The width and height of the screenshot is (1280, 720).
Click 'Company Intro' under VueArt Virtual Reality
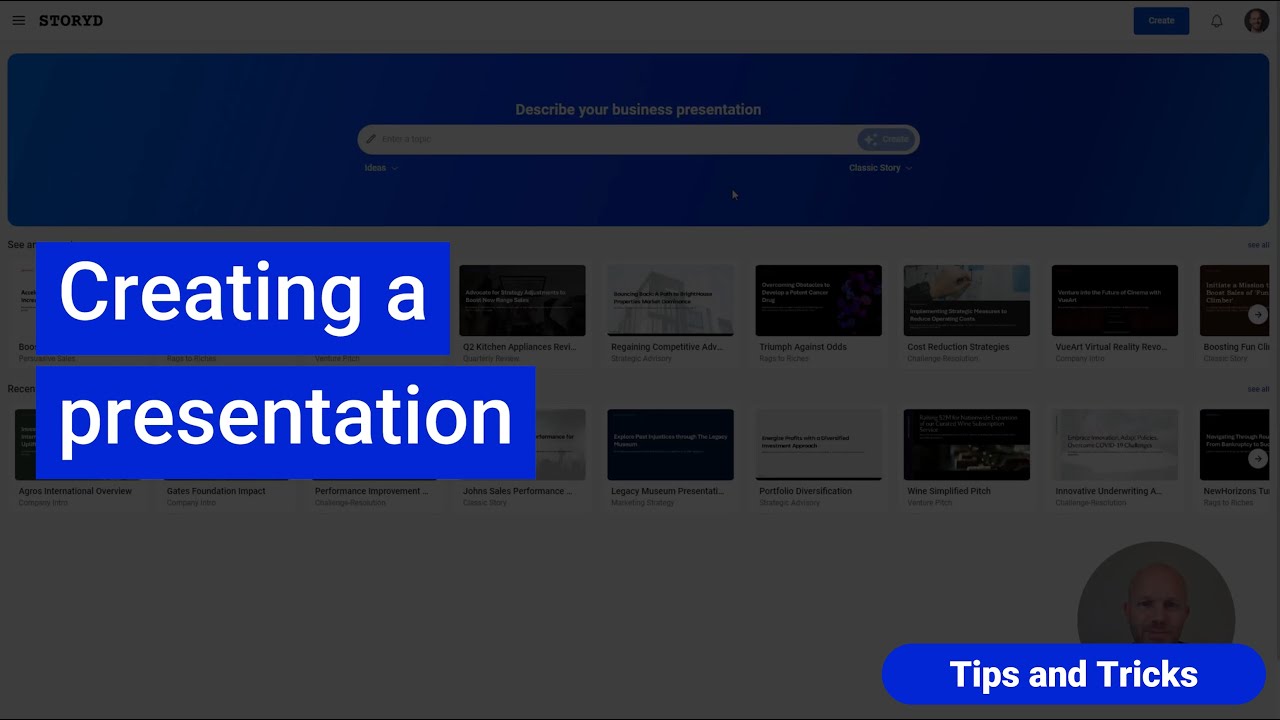1079,359
